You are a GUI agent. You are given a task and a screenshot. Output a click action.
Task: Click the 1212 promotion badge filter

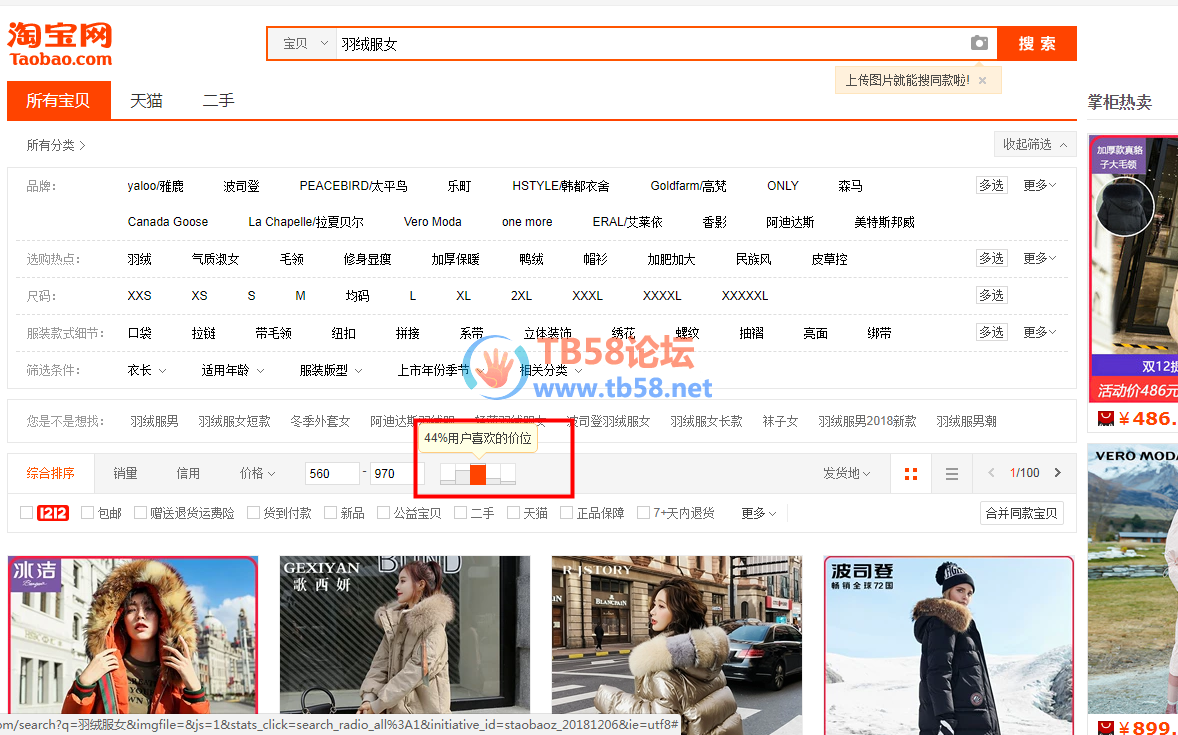tap(52, 513)
